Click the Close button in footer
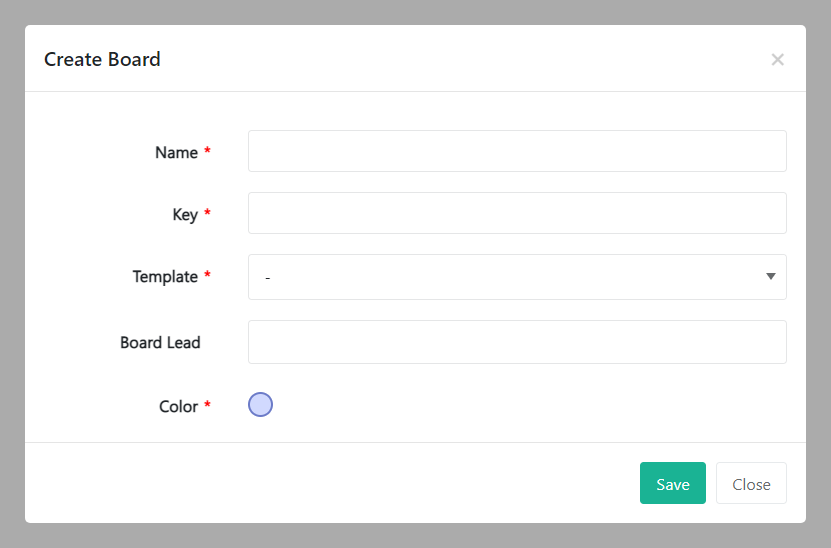The width and height of the screenshot is (831, 548). click(x=751, y=484)
